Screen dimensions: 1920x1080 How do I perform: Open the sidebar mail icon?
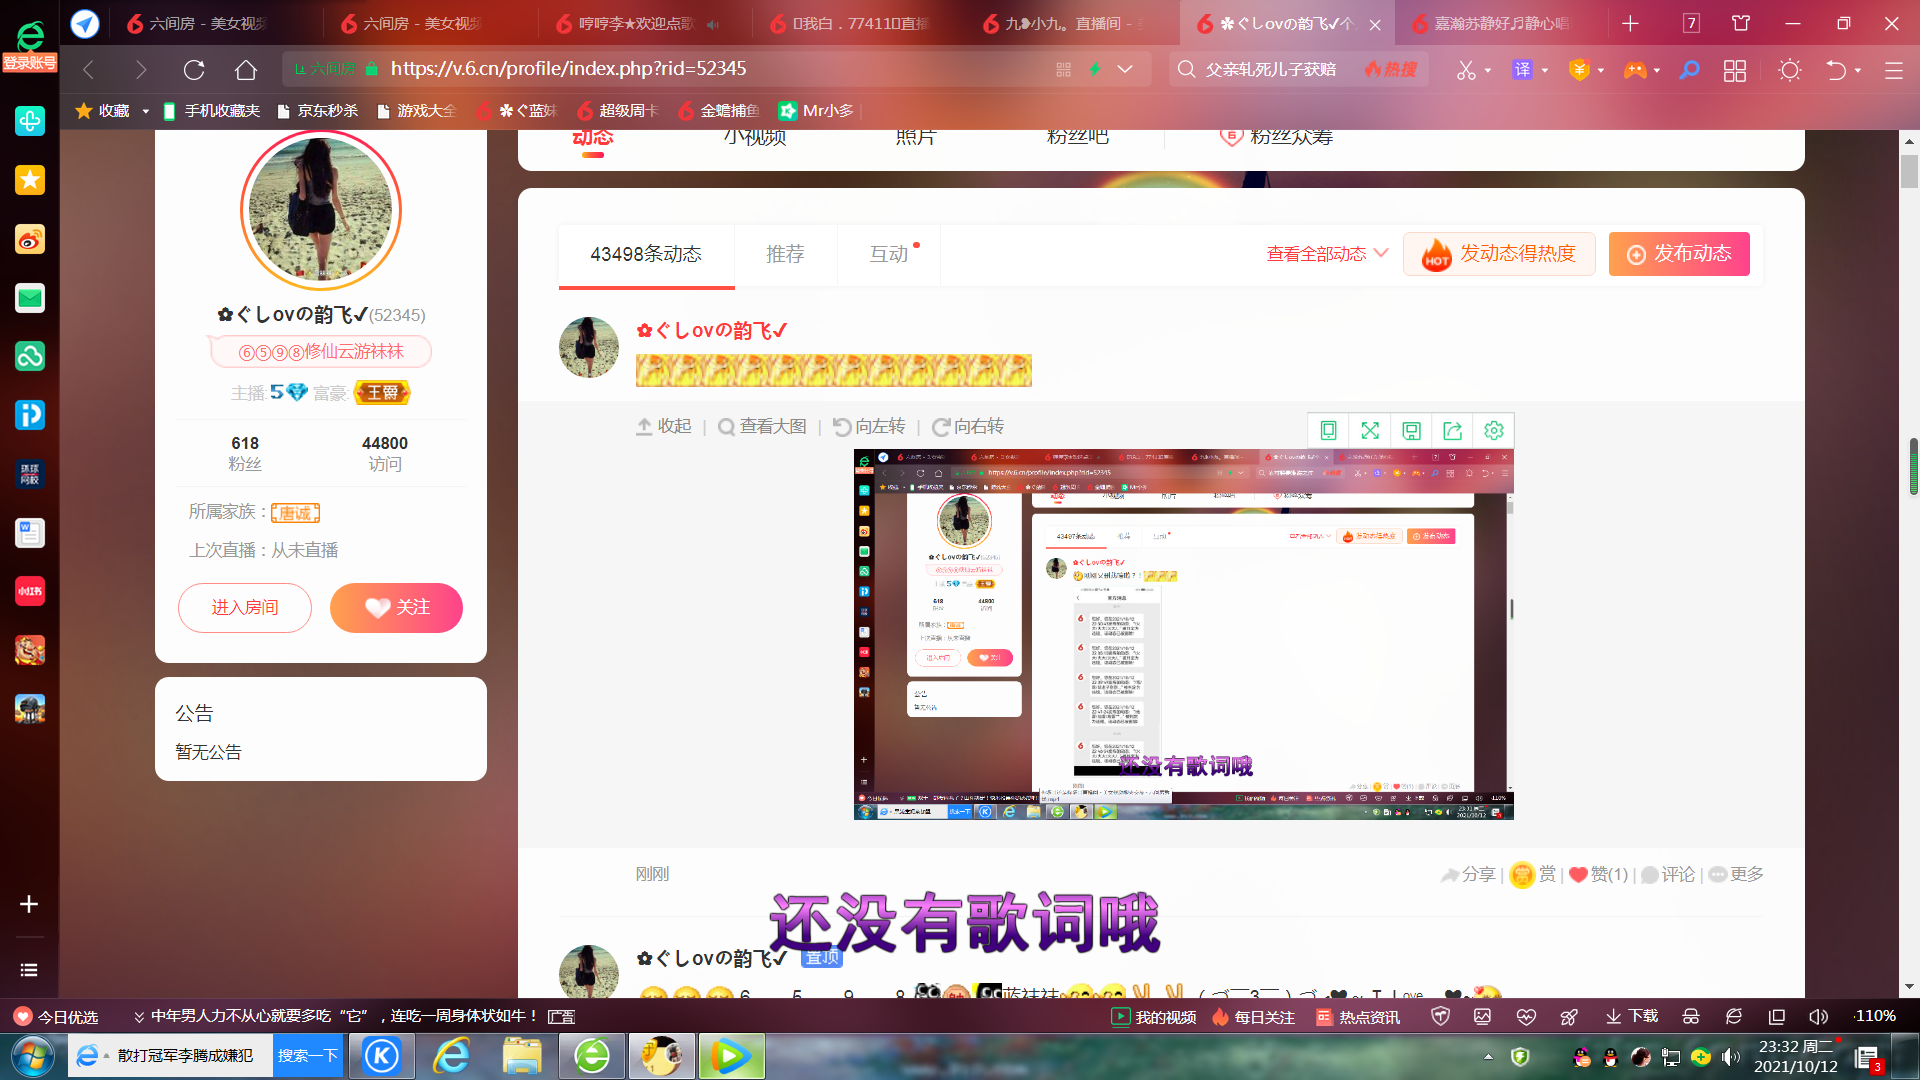point(29,297)
